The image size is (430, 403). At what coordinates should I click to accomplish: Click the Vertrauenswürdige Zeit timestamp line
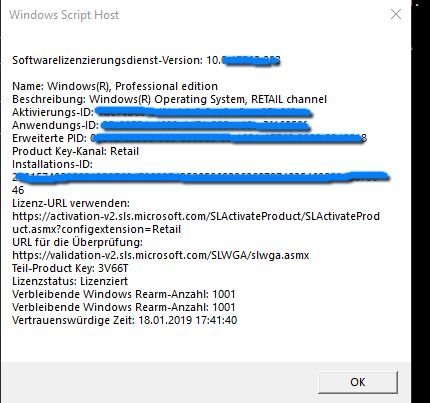(x=125, y=320)
